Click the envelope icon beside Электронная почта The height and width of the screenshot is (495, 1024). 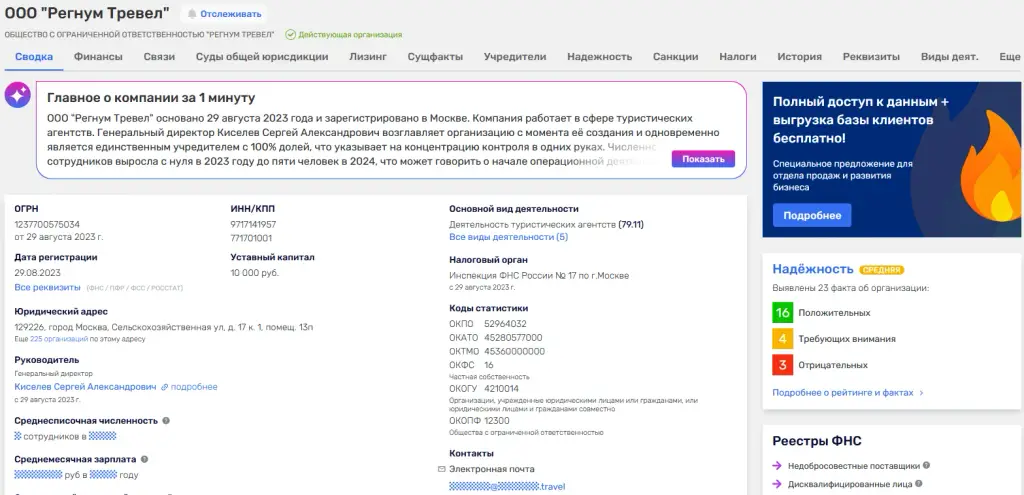click(441, 469)
